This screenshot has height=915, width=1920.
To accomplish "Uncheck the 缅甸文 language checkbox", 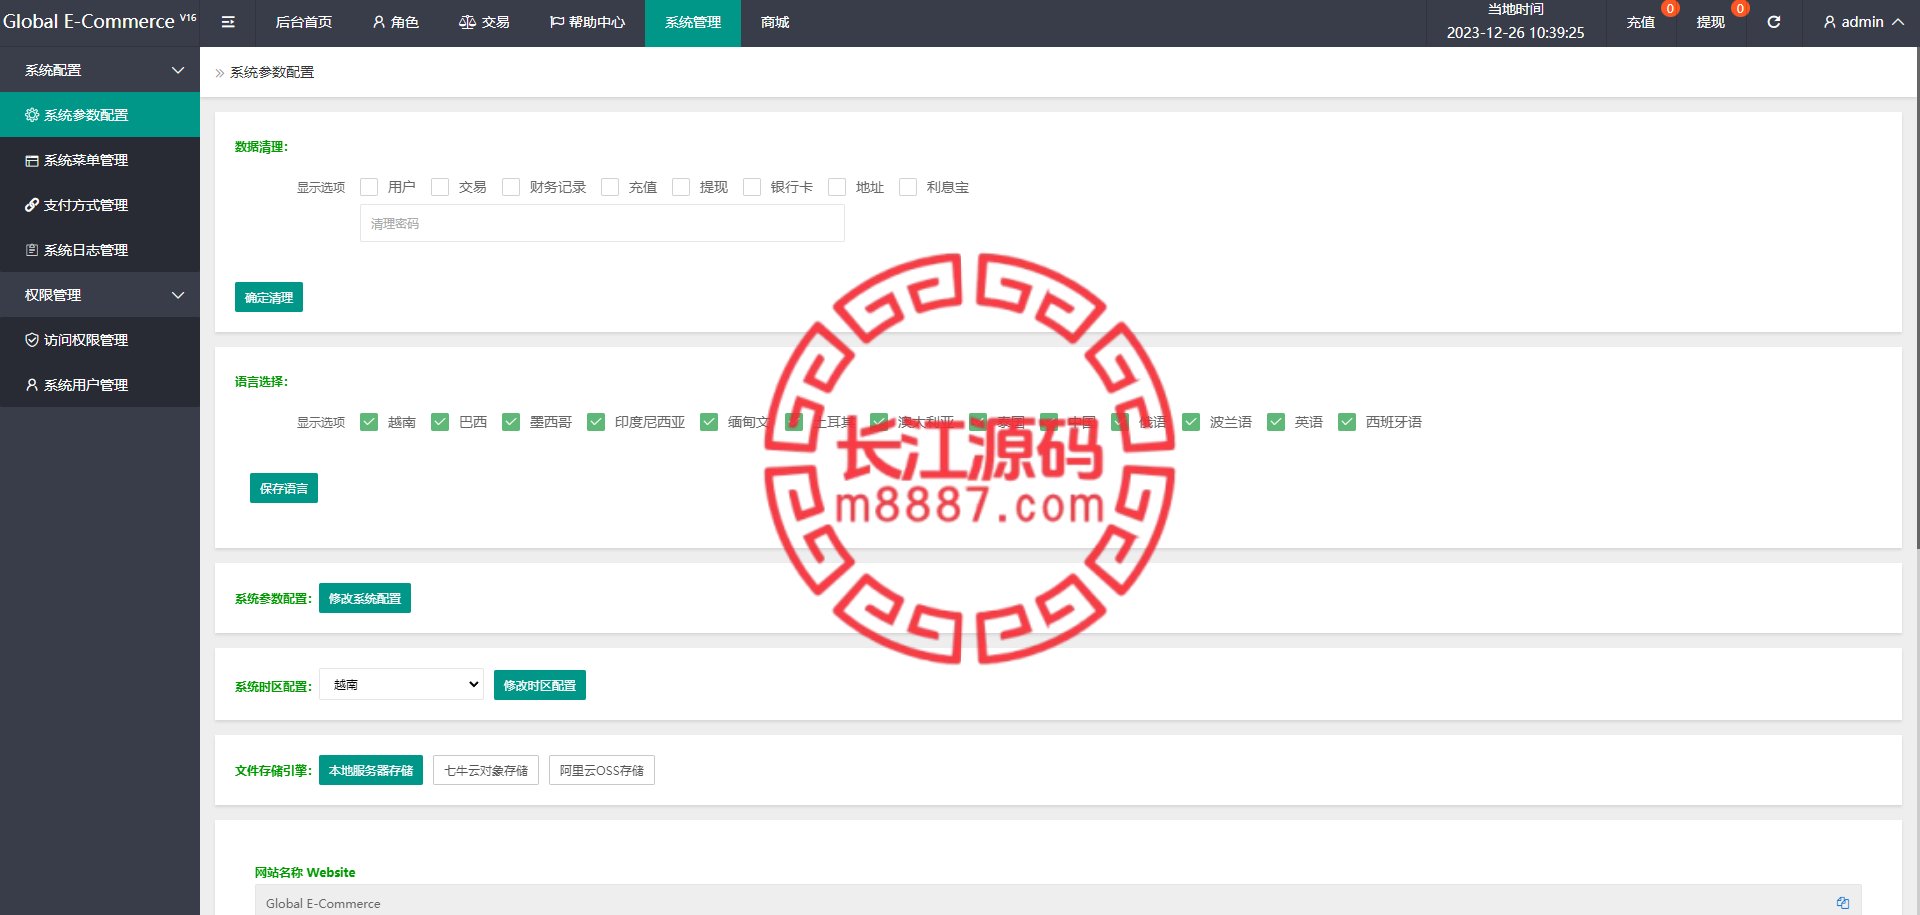I will pyautogui.click(x=709, y=422).
